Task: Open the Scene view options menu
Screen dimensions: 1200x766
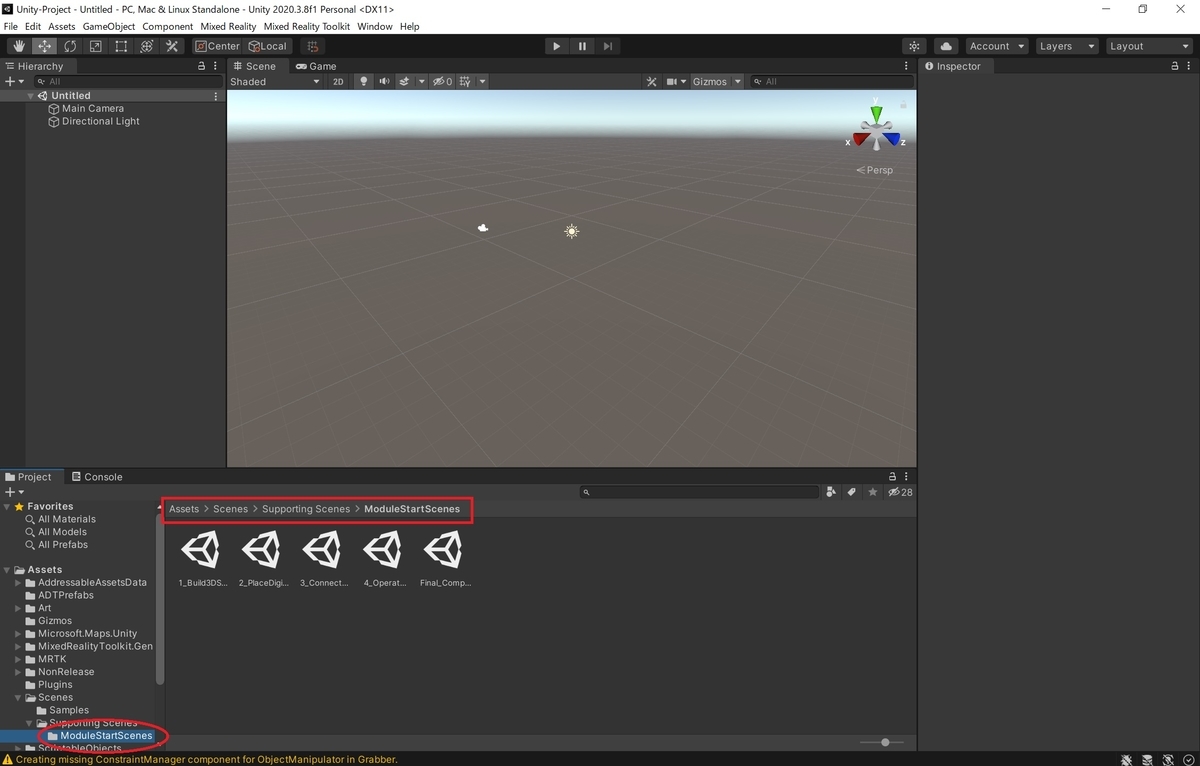Action: [x=907, y=66]
